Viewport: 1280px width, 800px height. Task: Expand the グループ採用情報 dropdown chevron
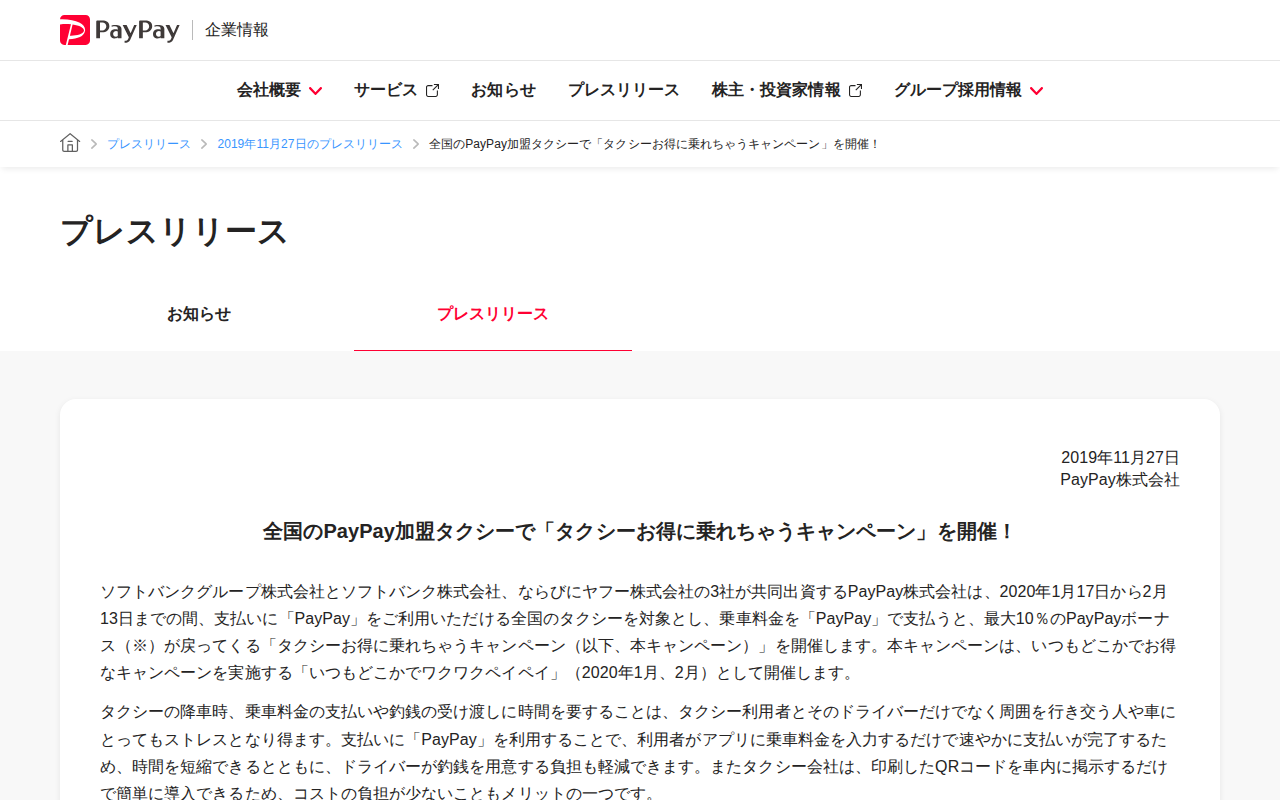(1036, 91)
